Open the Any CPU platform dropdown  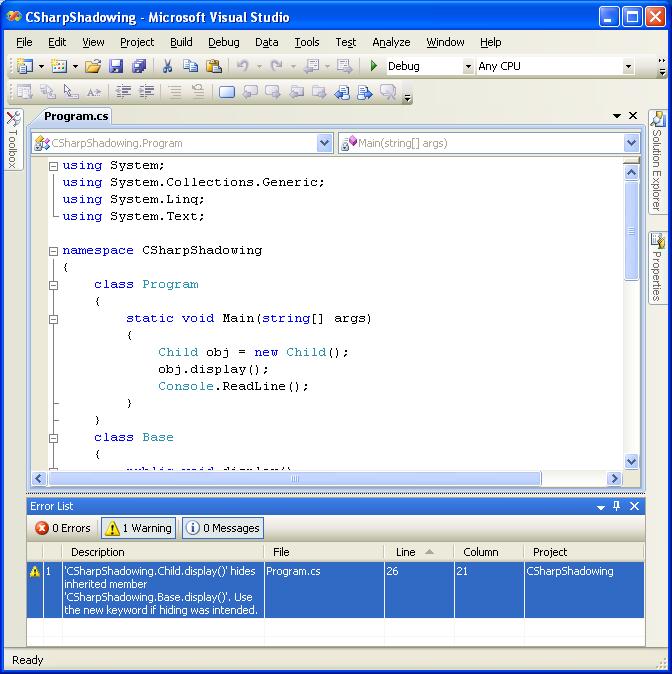[628, 67]
